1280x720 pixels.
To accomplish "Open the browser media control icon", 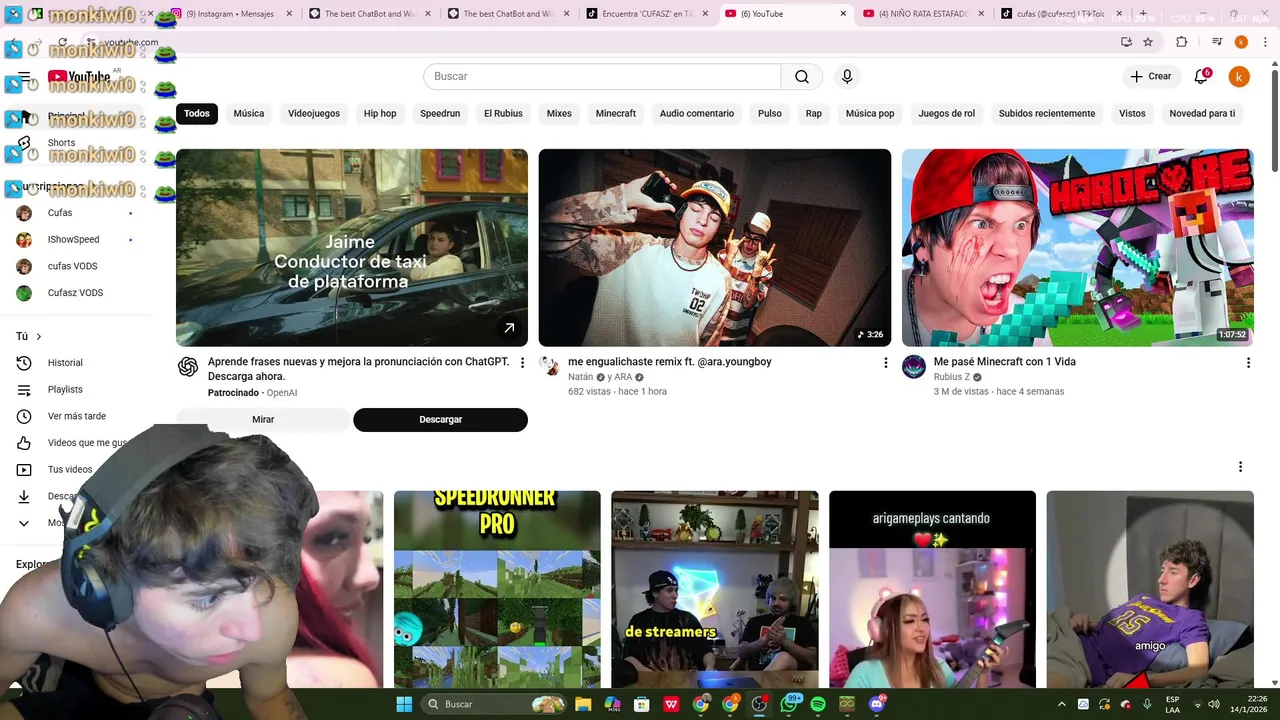I will coord(1217,42).
